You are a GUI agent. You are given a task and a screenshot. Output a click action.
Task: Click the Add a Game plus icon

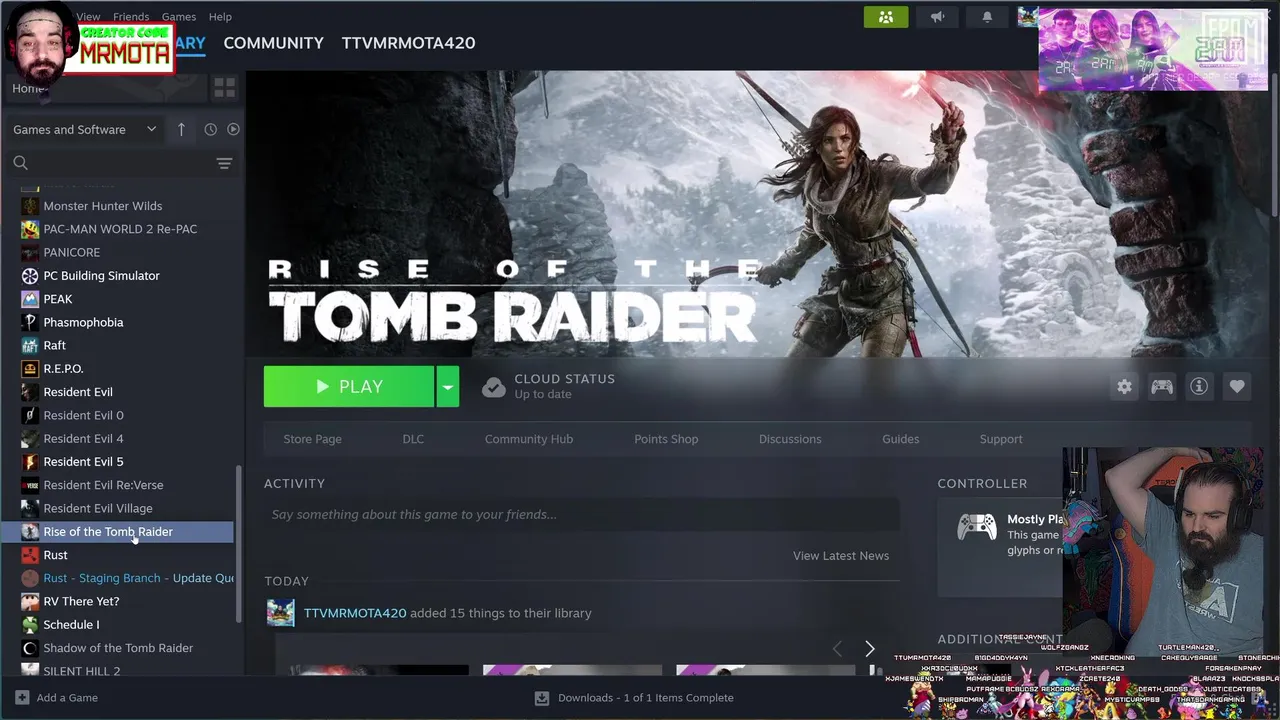22,697
